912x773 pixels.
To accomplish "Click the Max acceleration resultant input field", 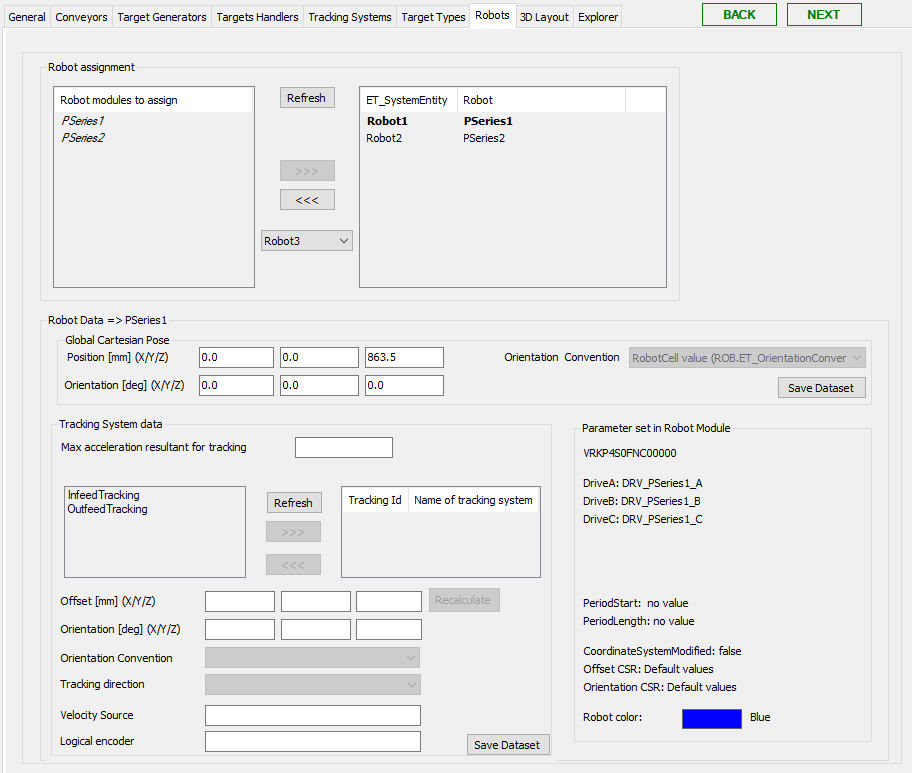I will [x=343, y=447].
